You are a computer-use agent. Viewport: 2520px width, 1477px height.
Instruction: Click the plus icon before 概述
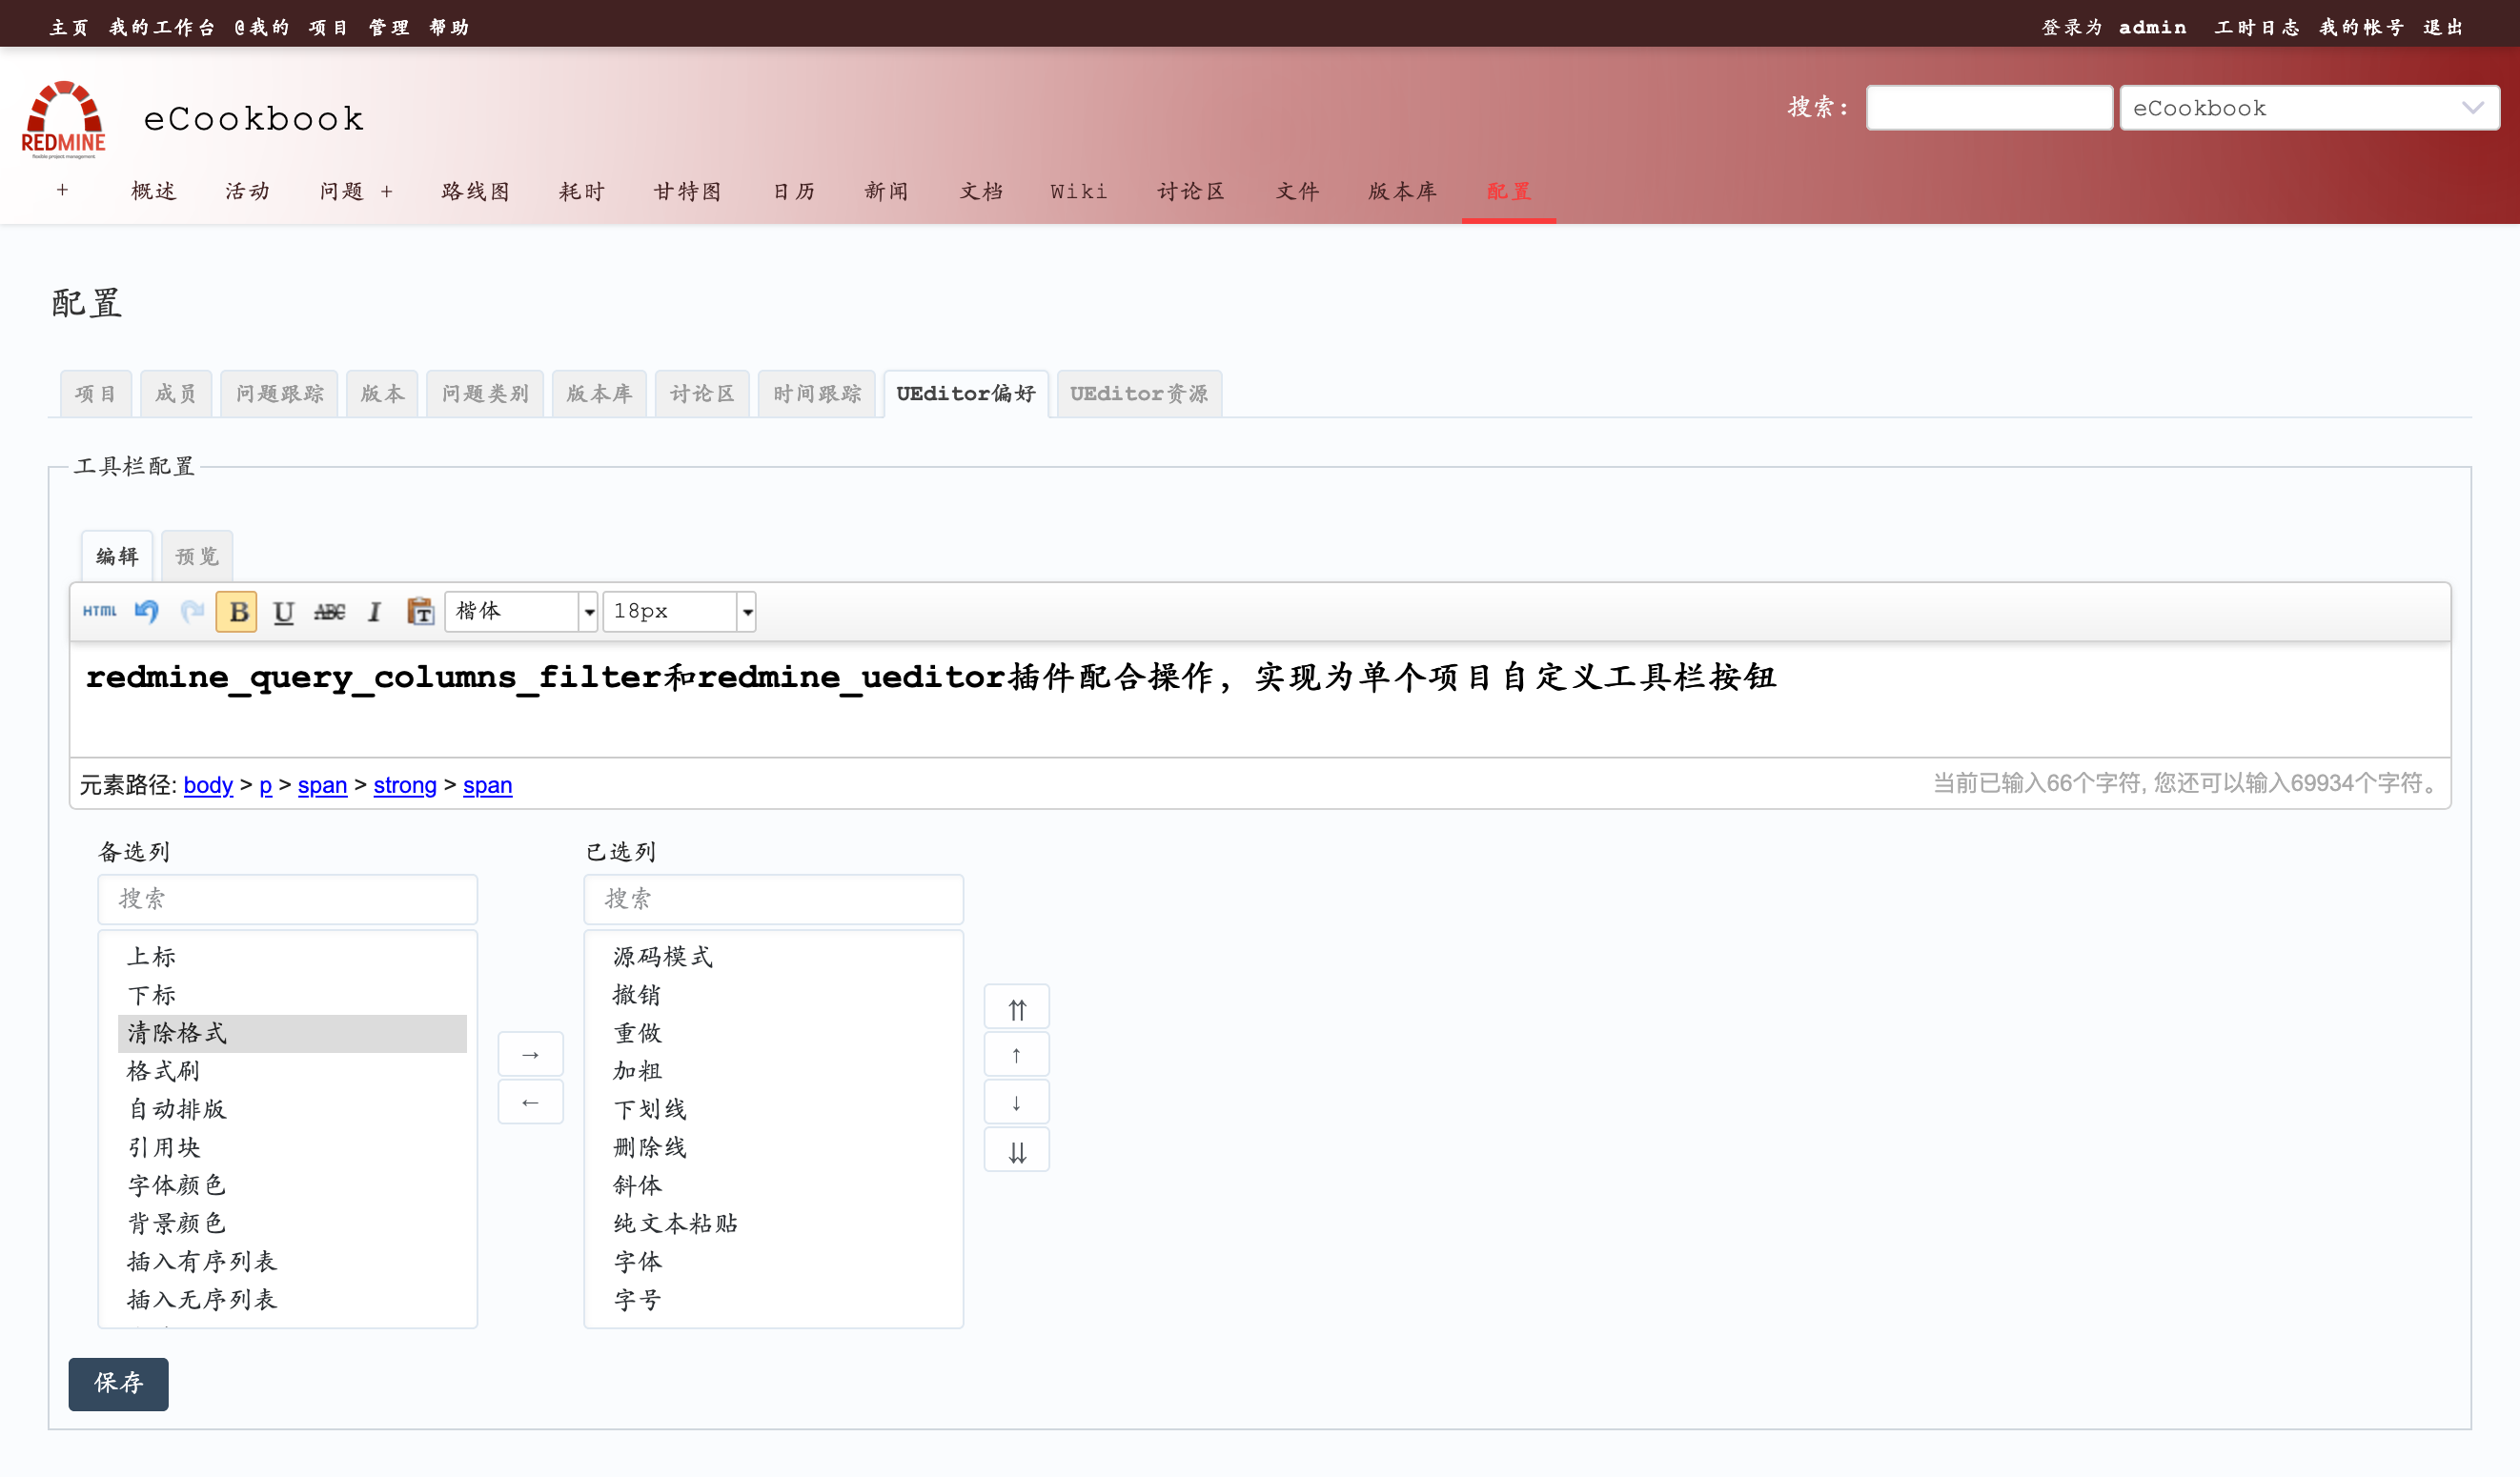click(x=62, y=190)
